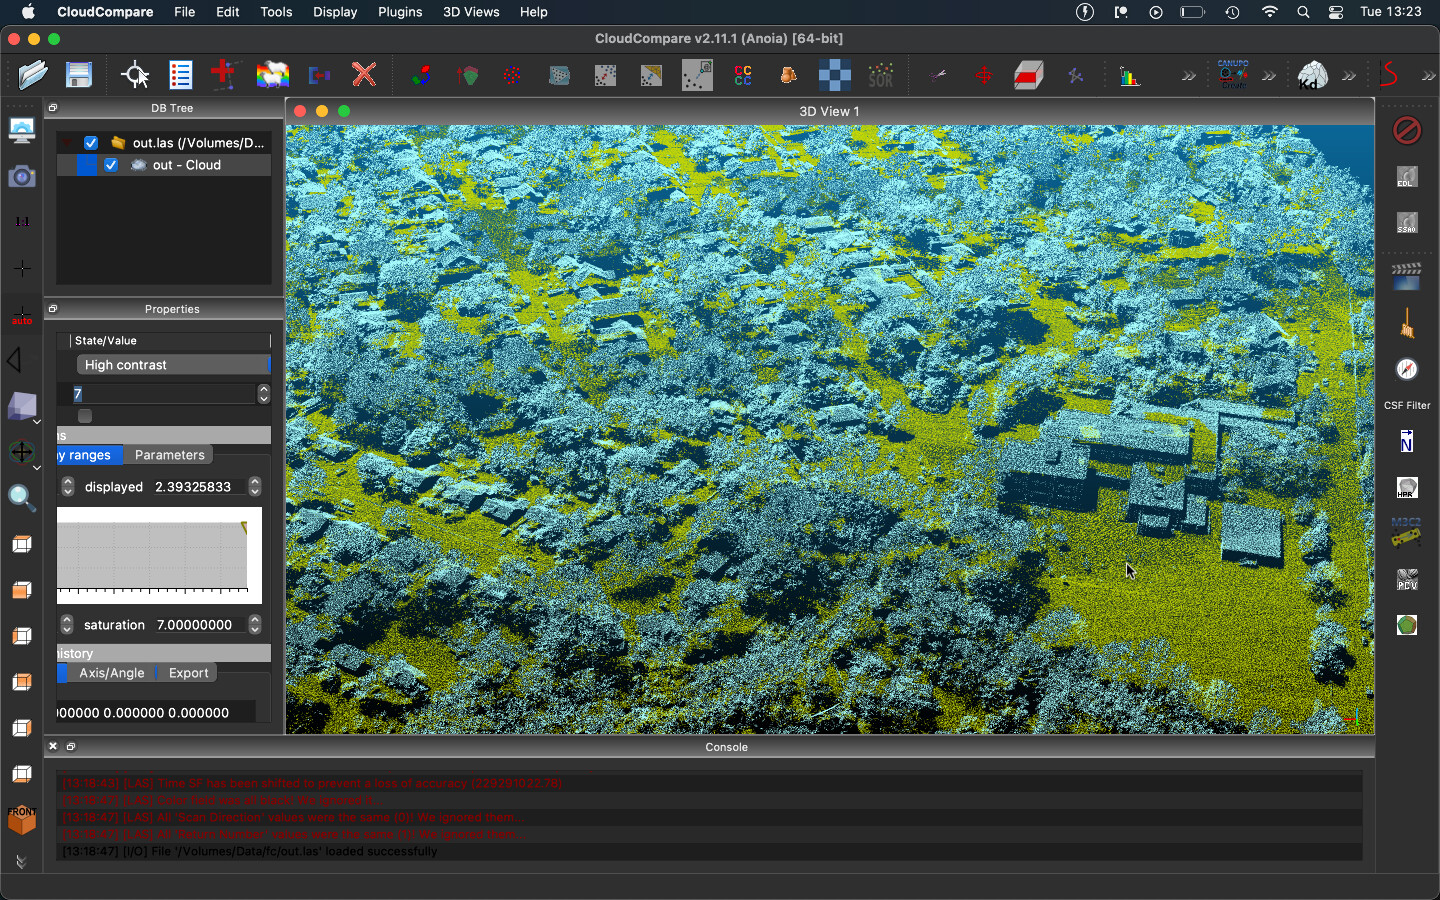The width and height of the screenshot is (1440, 900).
Task: Click the Save floppy disk icon
Action: (x=78, y=75)
